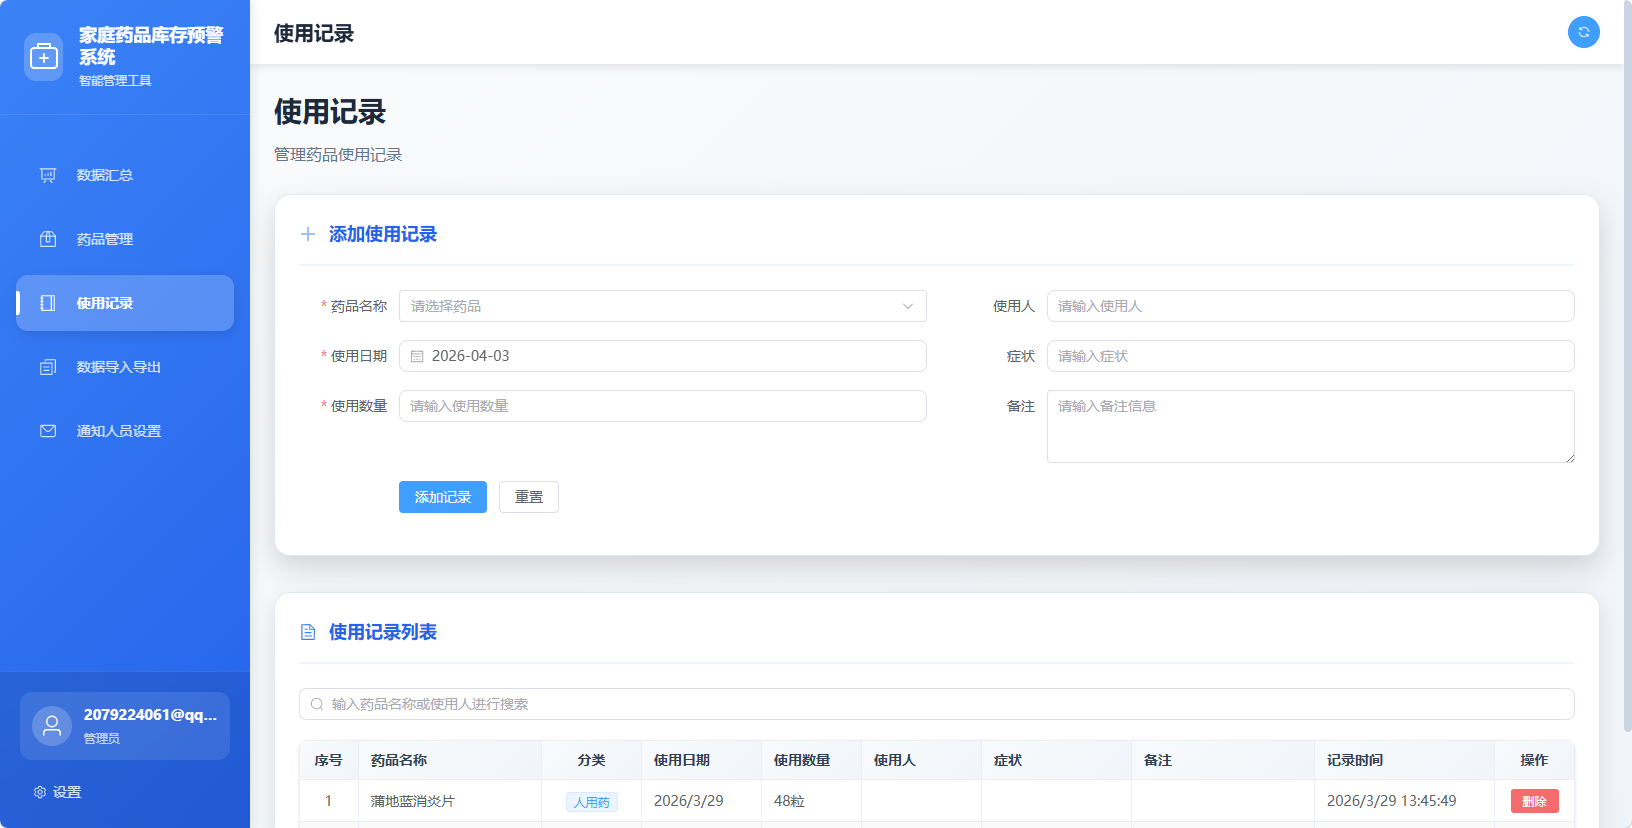Screen dimensions: 1632x828
Task: Click the document icon beside 使用记录列表
Action: (308, 632)
